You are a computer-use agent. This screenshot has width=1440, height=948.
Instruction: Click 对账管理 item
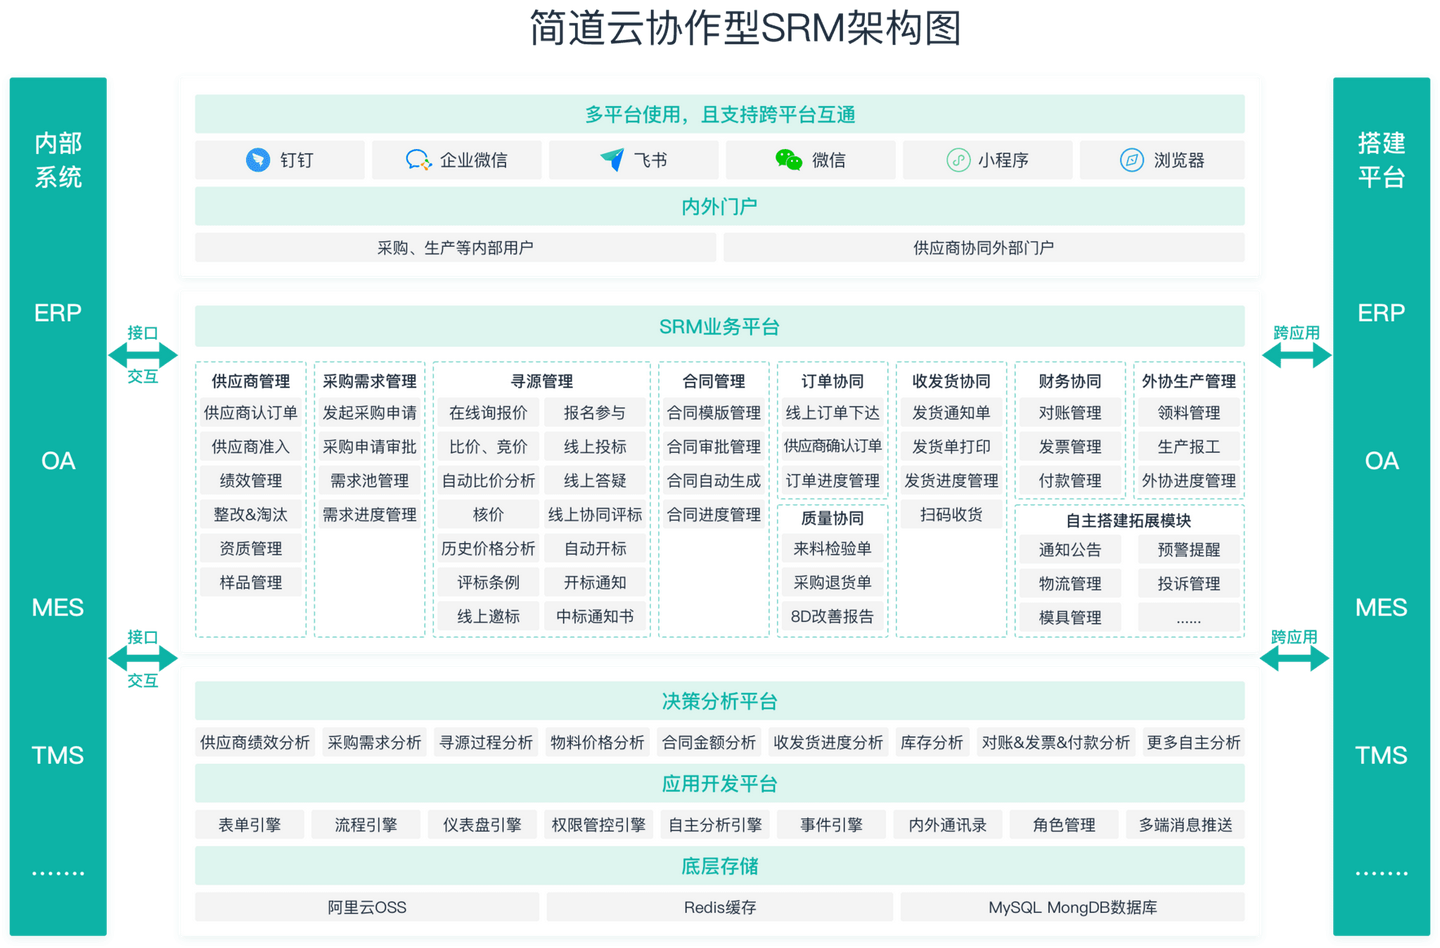[1070, 413]
